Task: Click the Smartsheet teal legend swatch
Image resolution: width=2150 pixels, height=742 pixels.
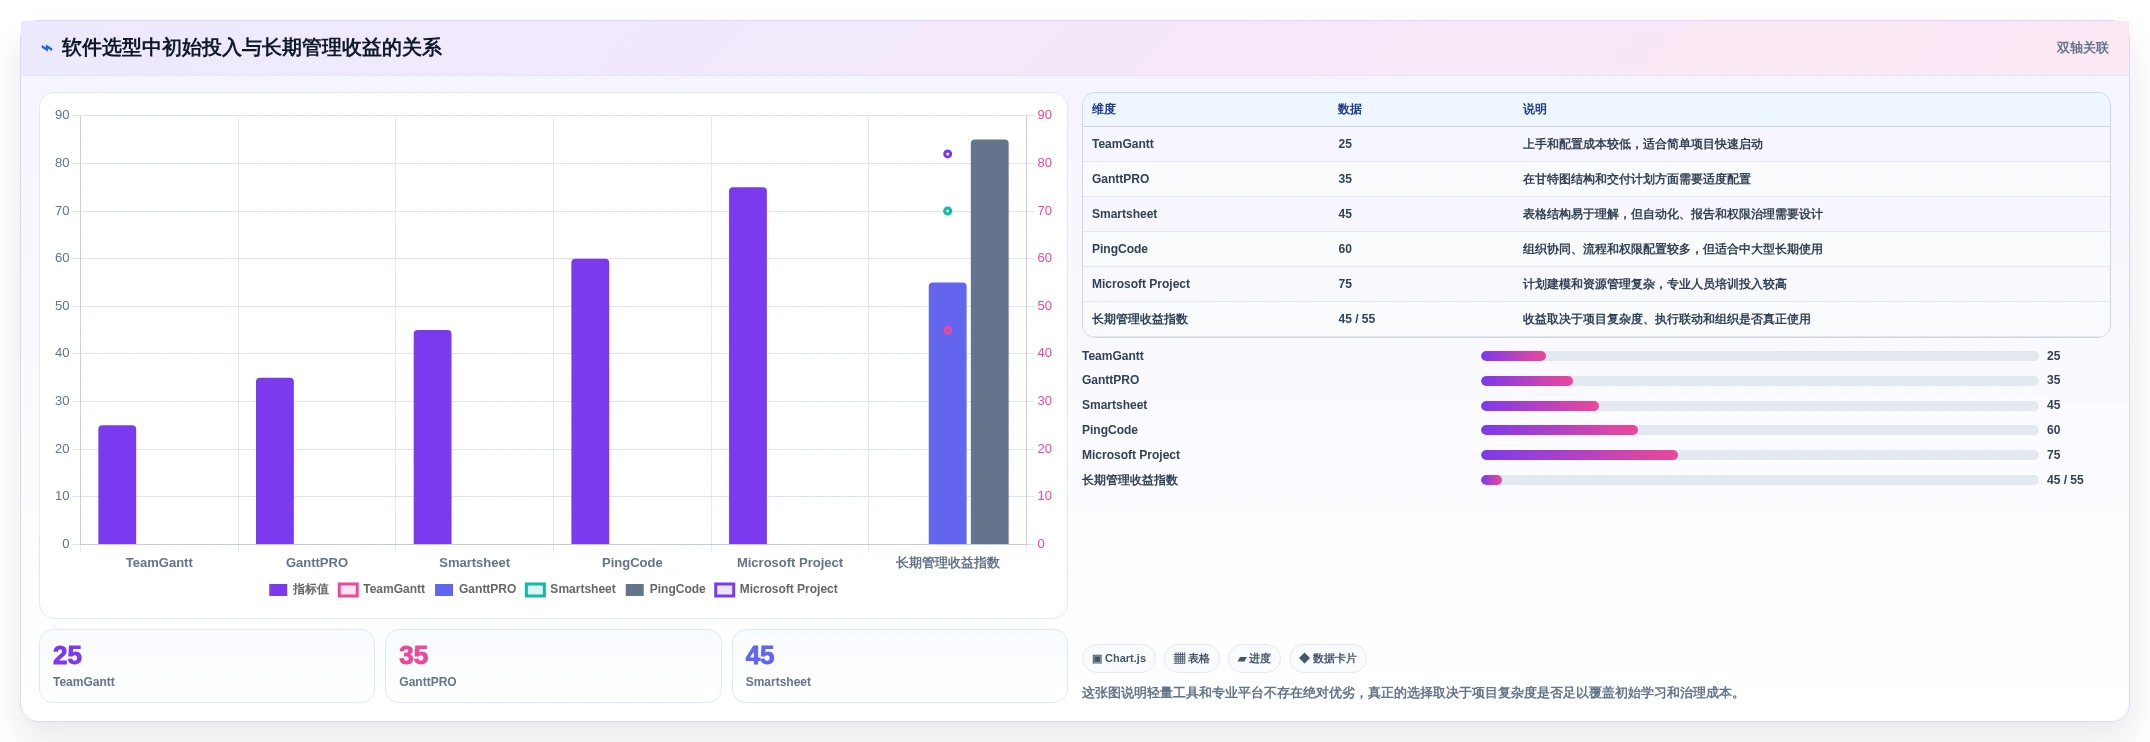Action: click(x=535, y=590)
